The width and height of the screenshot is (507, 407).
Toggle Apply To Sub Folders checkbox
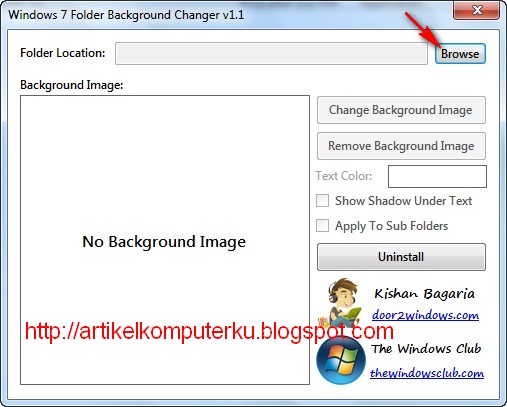(322, 226)
